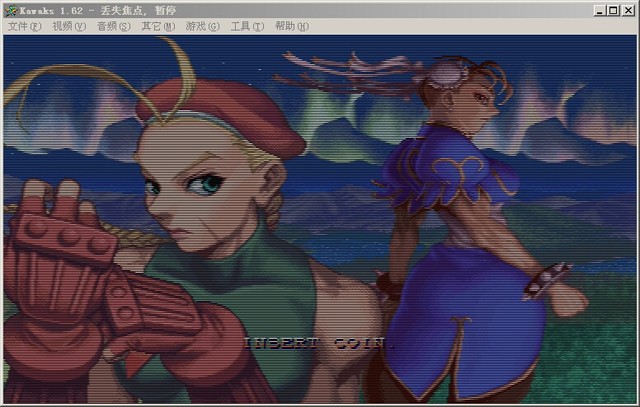This screenshot has width=640, height=407.
Task: Open the 其它(M) Misc menu
Action: [x=158, y=26]
